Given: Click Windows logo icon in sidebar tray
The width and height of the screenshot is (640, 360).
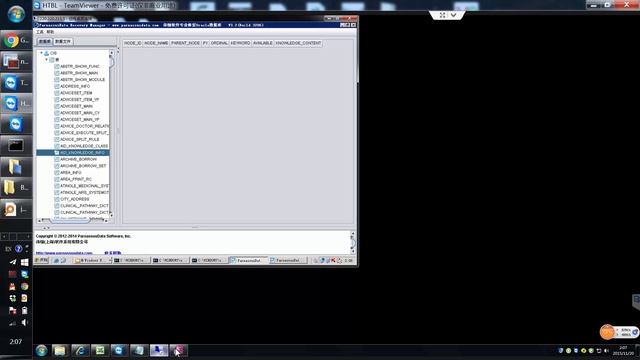Looking at the screenshot, I should point(24,262).
